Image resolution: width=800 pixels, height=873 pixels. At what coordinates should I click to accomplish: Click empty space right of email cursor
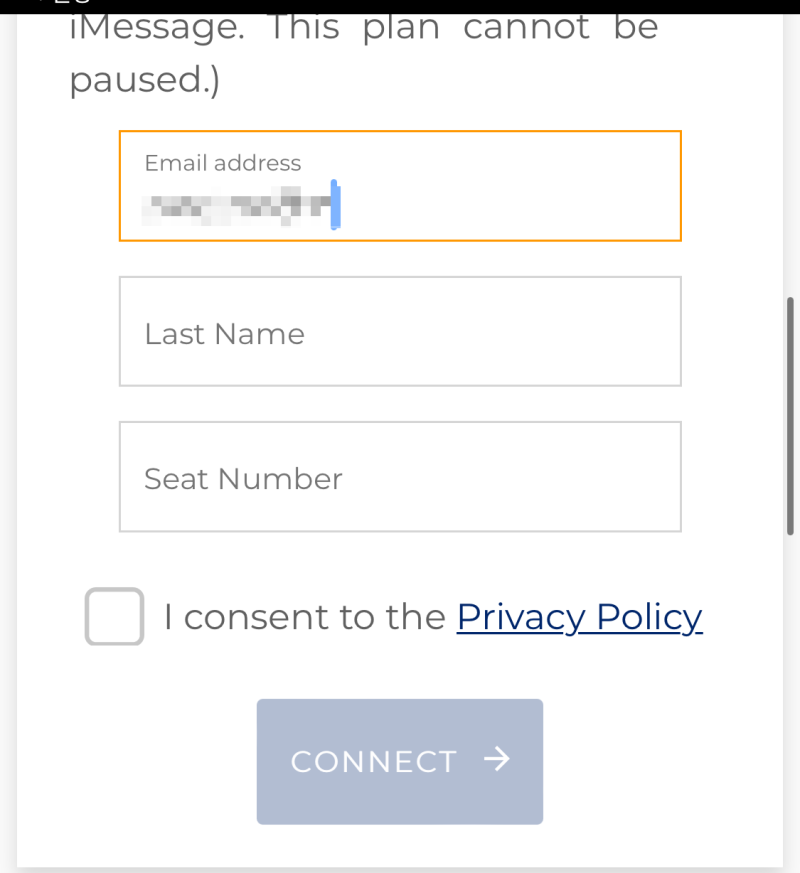coord(510,206)
